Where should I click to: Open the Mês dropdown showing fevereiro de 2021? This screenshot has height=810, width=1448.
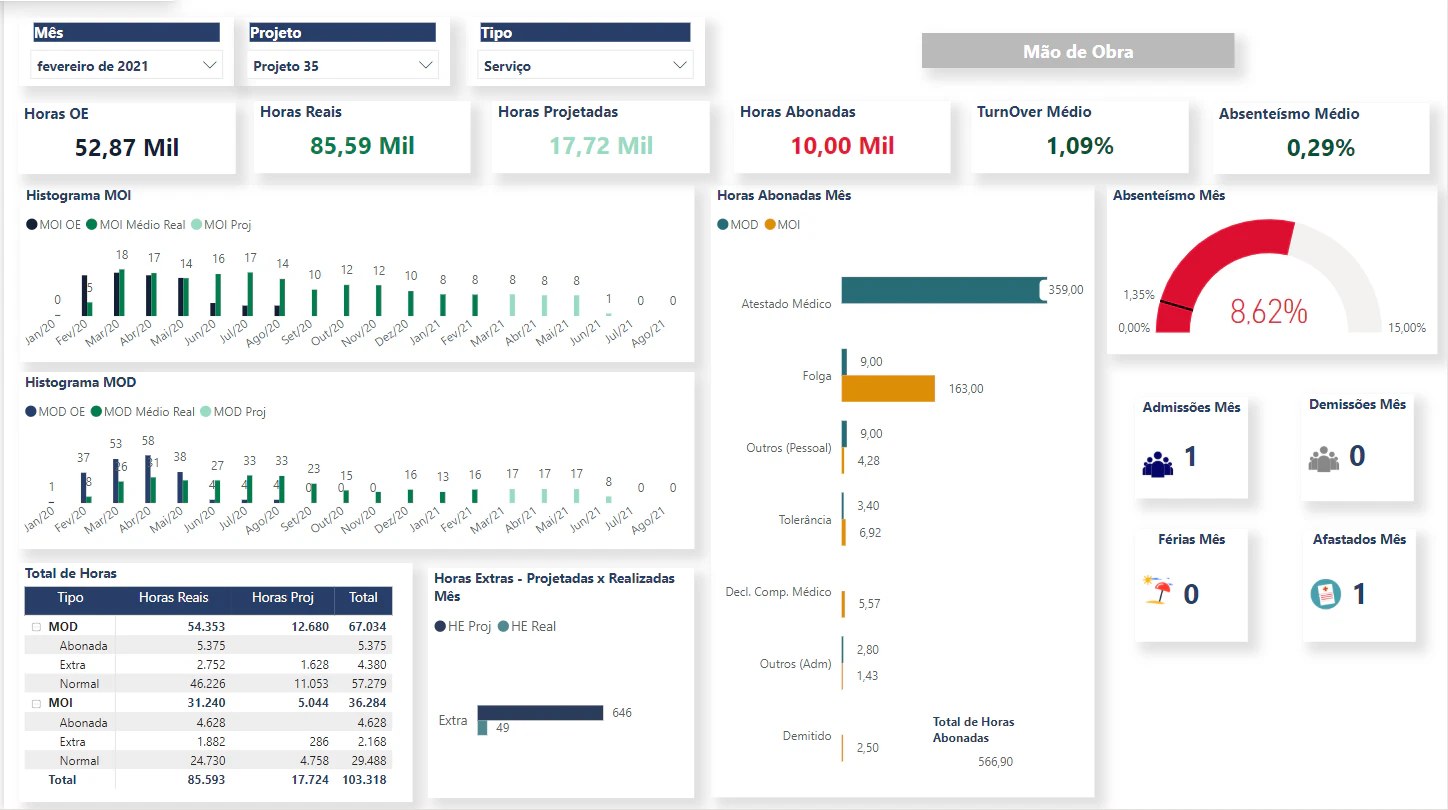[x=126, y=66]
